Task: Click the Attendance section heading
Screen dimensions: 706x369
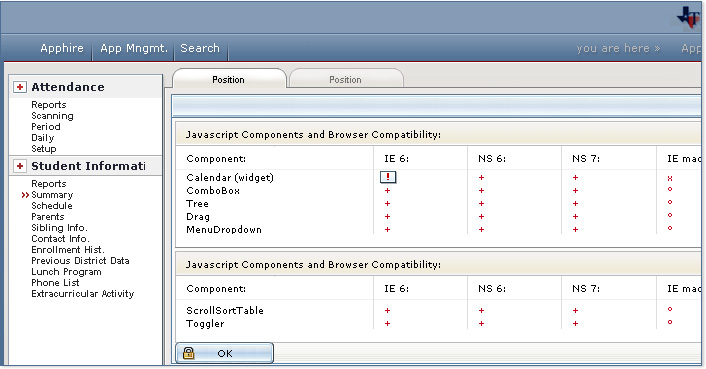Action: pyautogui.click(x=68, y=87)
